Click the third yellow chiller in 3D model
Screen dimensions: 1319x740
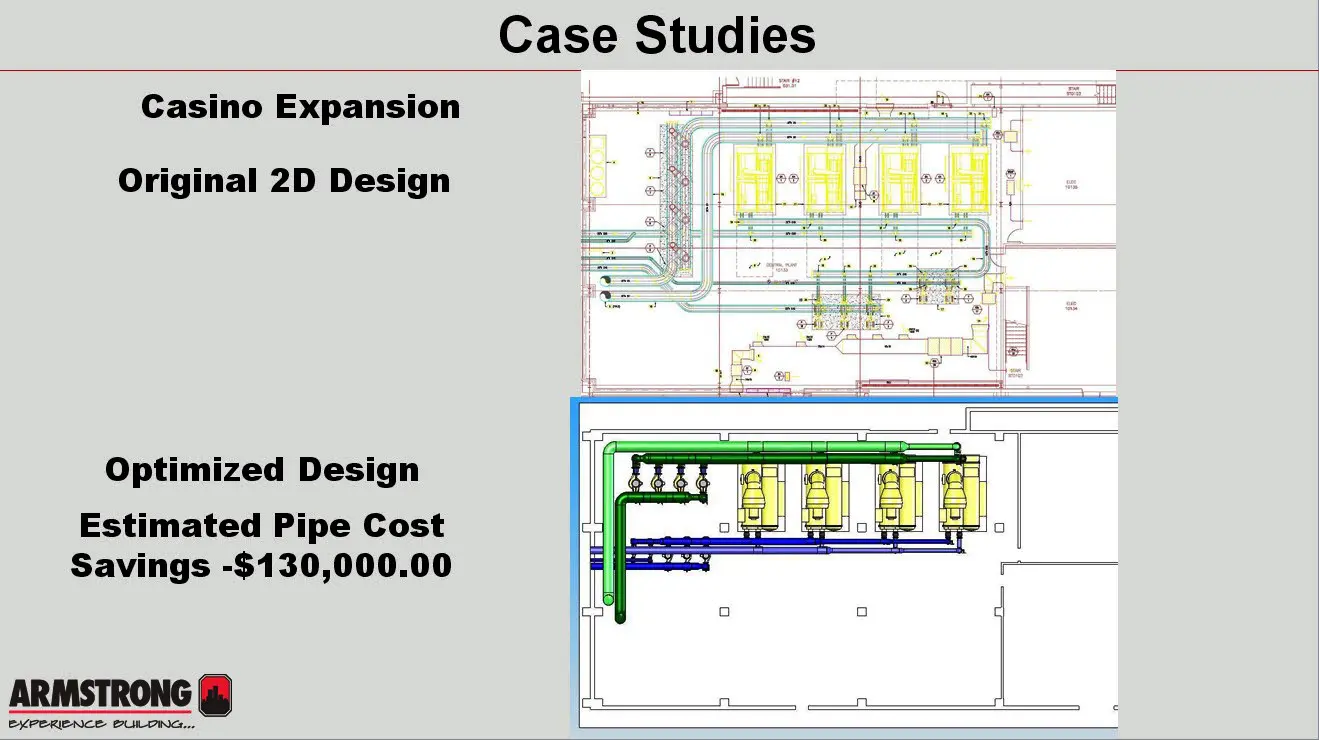tap(895, 495)
